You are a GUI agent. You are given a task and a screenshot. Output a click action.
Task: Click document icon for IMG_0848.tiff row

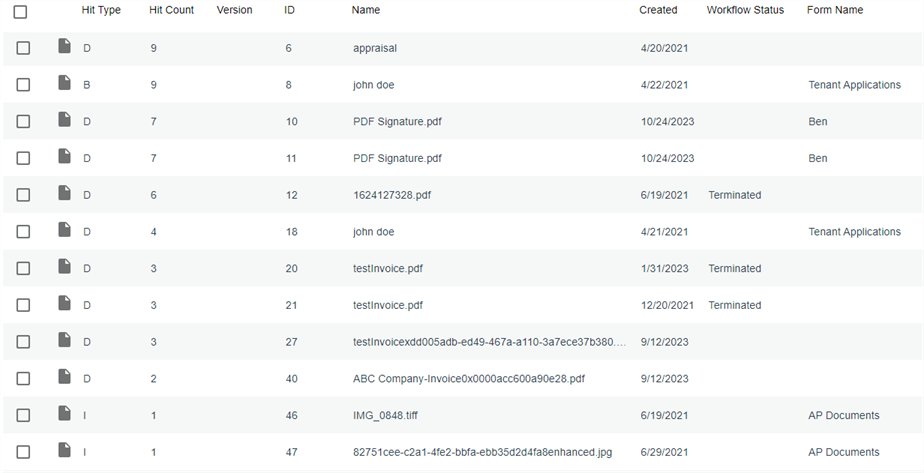pyautogui.click(x=64, y=413)
